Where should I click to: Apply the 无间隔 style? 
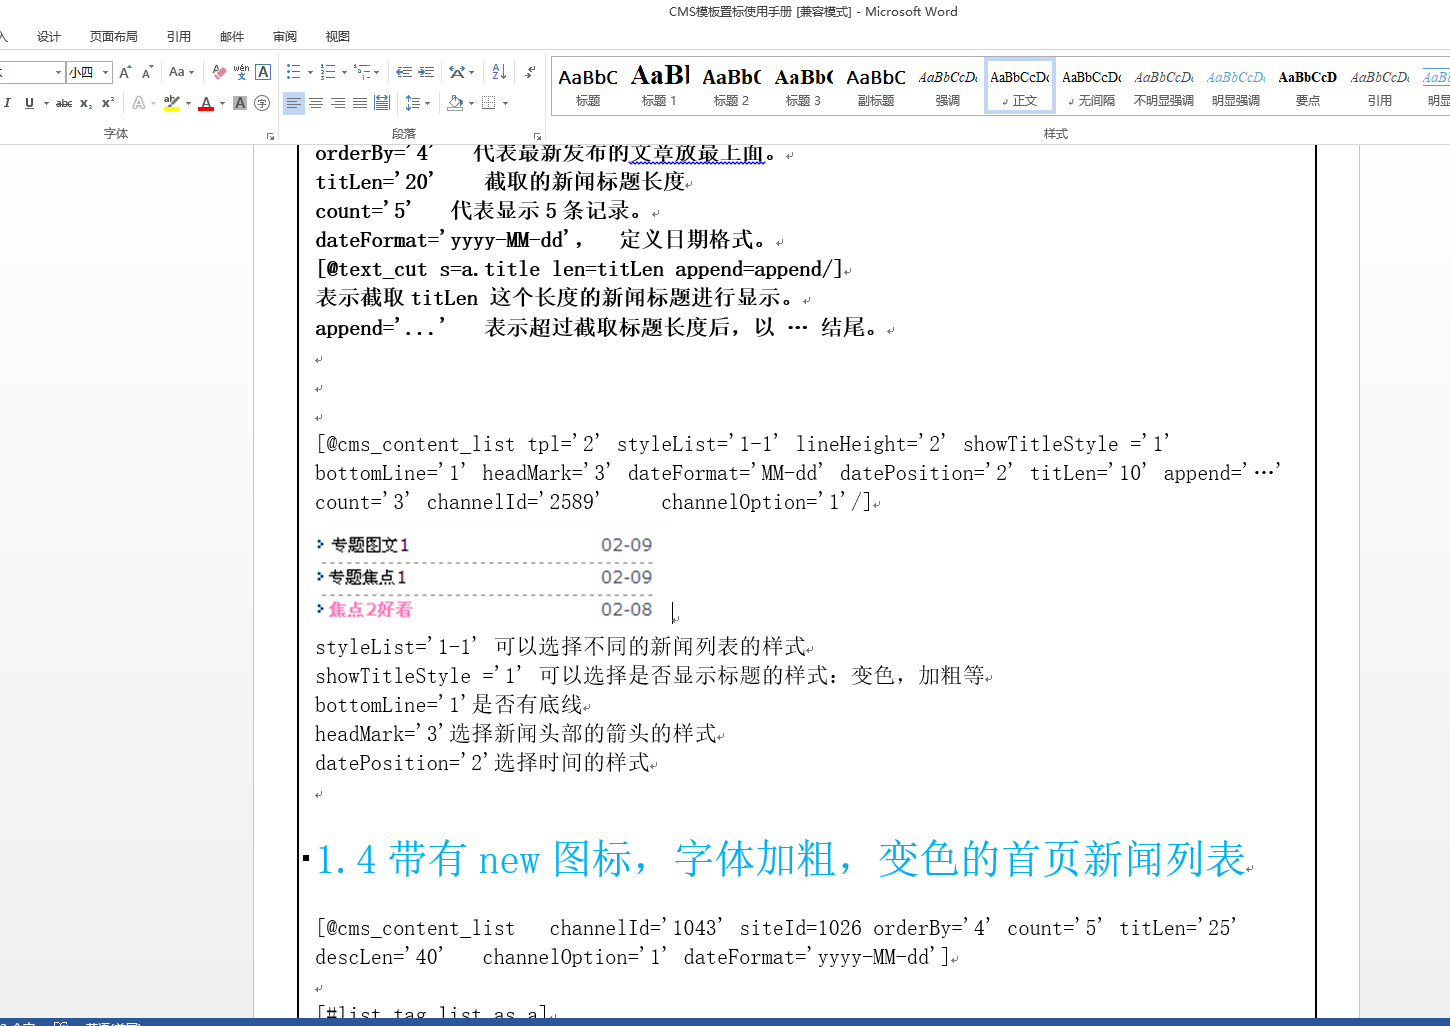point(1091,86)
